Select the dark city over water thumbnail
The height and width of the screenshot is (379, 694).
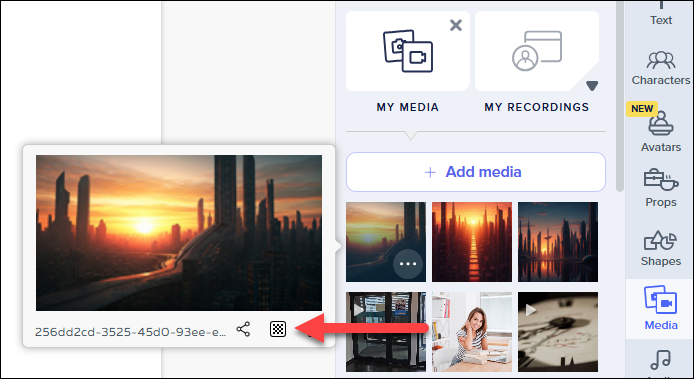click(558, 242)
